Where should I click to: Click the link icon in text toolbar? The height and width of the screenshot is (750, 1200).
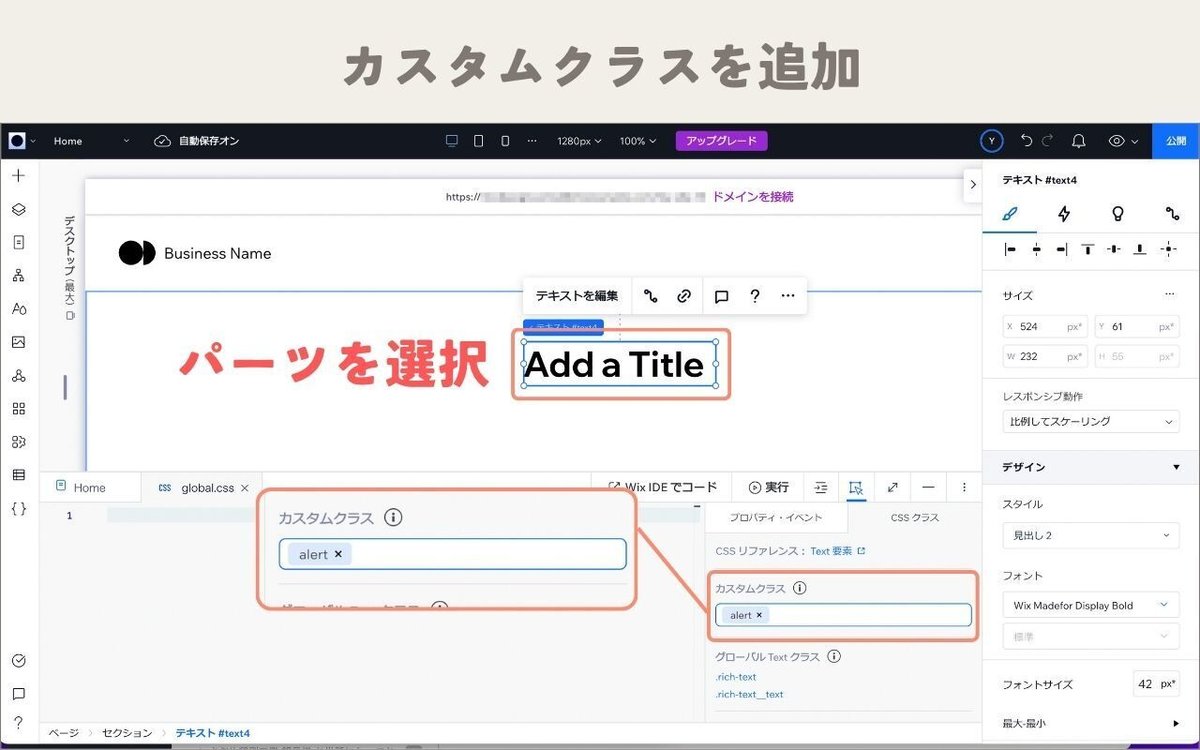(684, 296)
